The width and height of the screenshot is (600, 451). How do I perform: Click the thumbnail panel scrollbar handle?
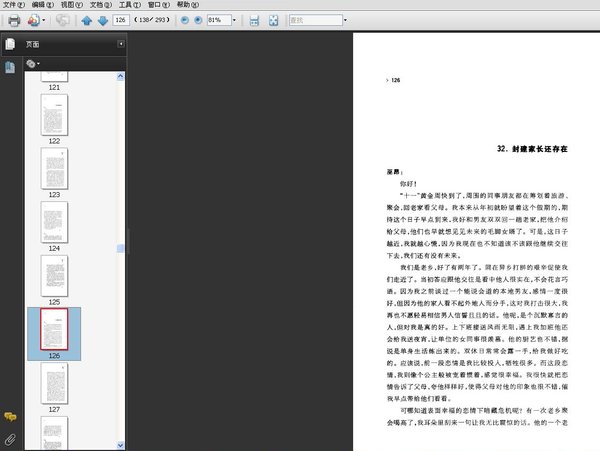click(121, 247)
